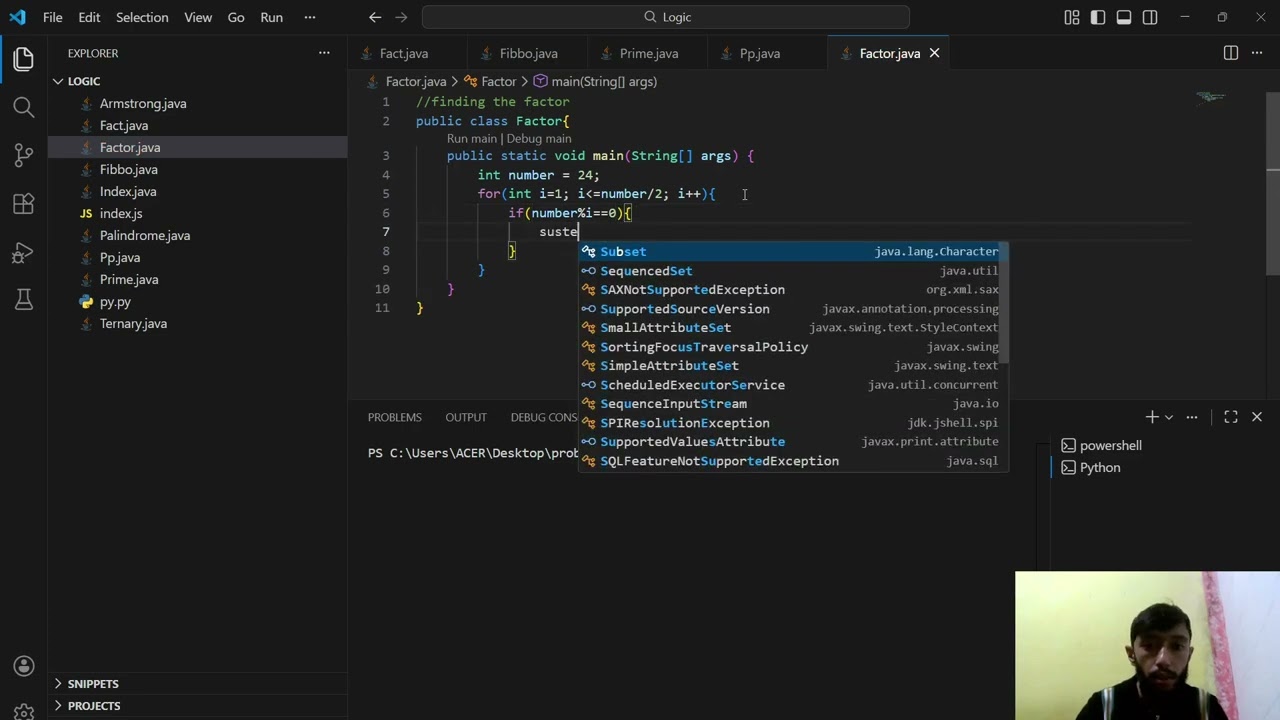Screen dimensions: 1280x720
Task: Select the SequencedSet completion suggestion
Action: (793, 271)
